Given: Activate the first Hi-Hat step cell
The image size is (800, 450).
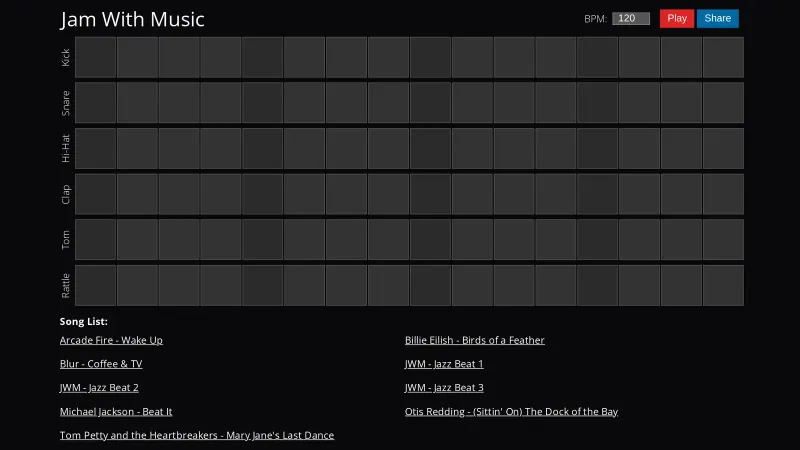Looking at the screenshot, I should (x=96, y=148).
